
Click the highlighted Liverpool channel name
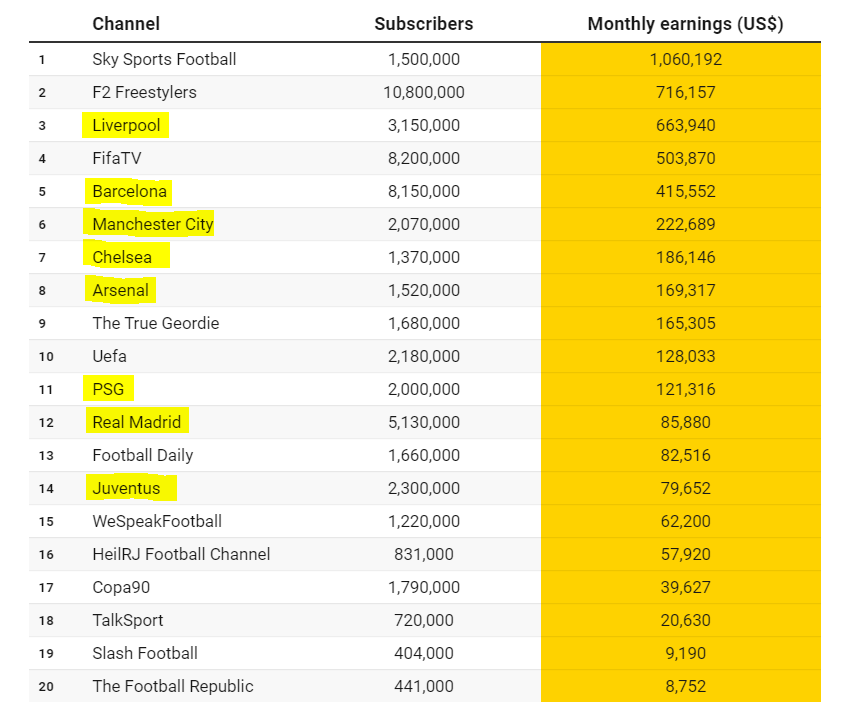tap(126, 125)
